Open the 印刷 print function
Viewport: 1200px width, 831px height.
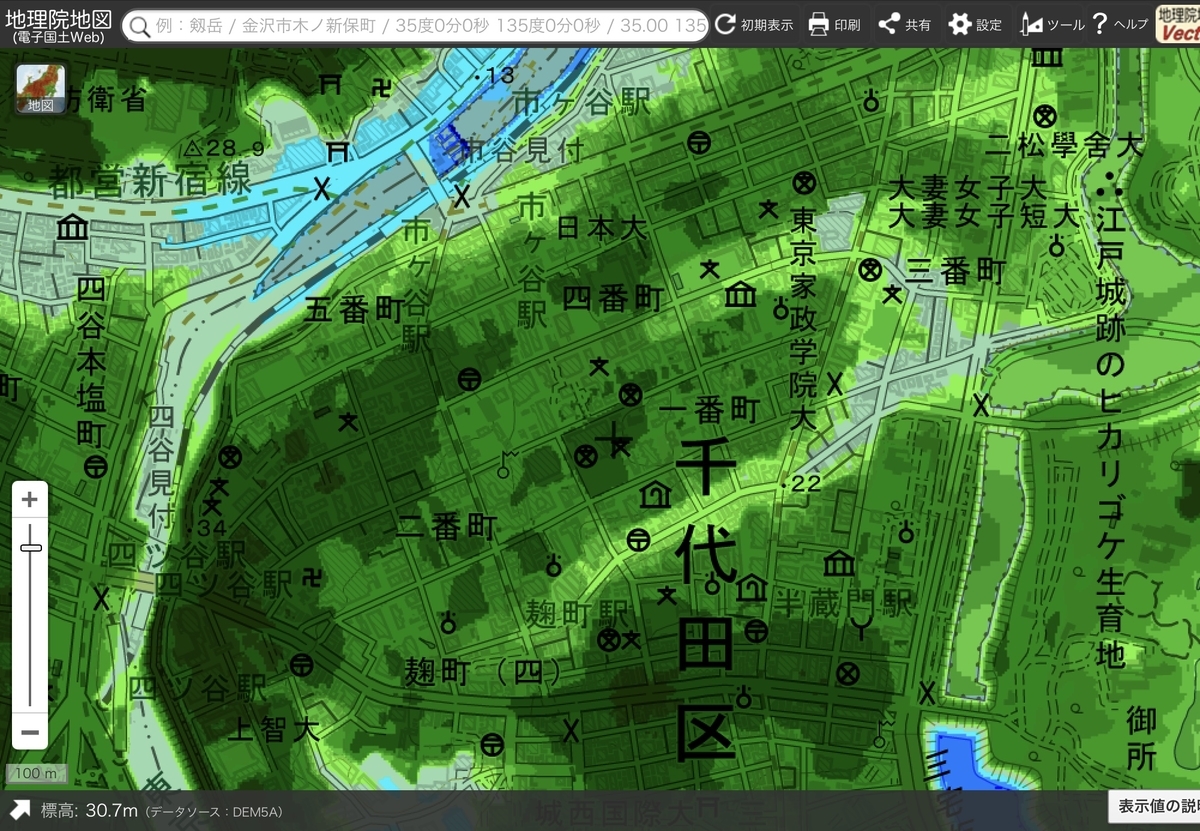click(x=834, y=25)
